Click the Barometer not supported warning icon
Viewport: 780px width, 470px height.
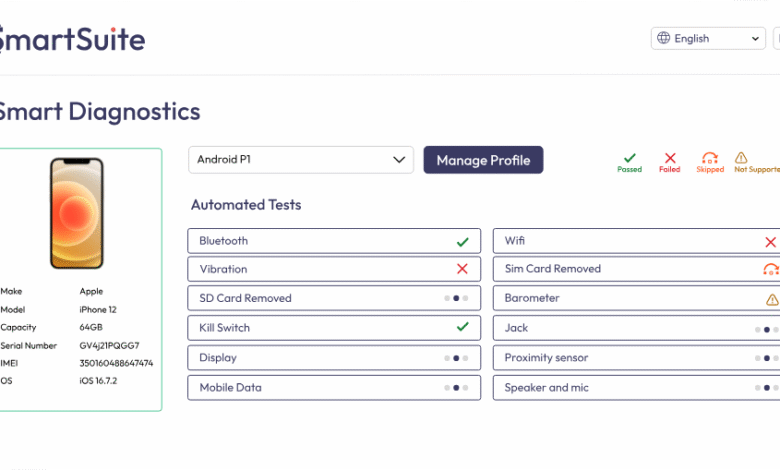772,299
